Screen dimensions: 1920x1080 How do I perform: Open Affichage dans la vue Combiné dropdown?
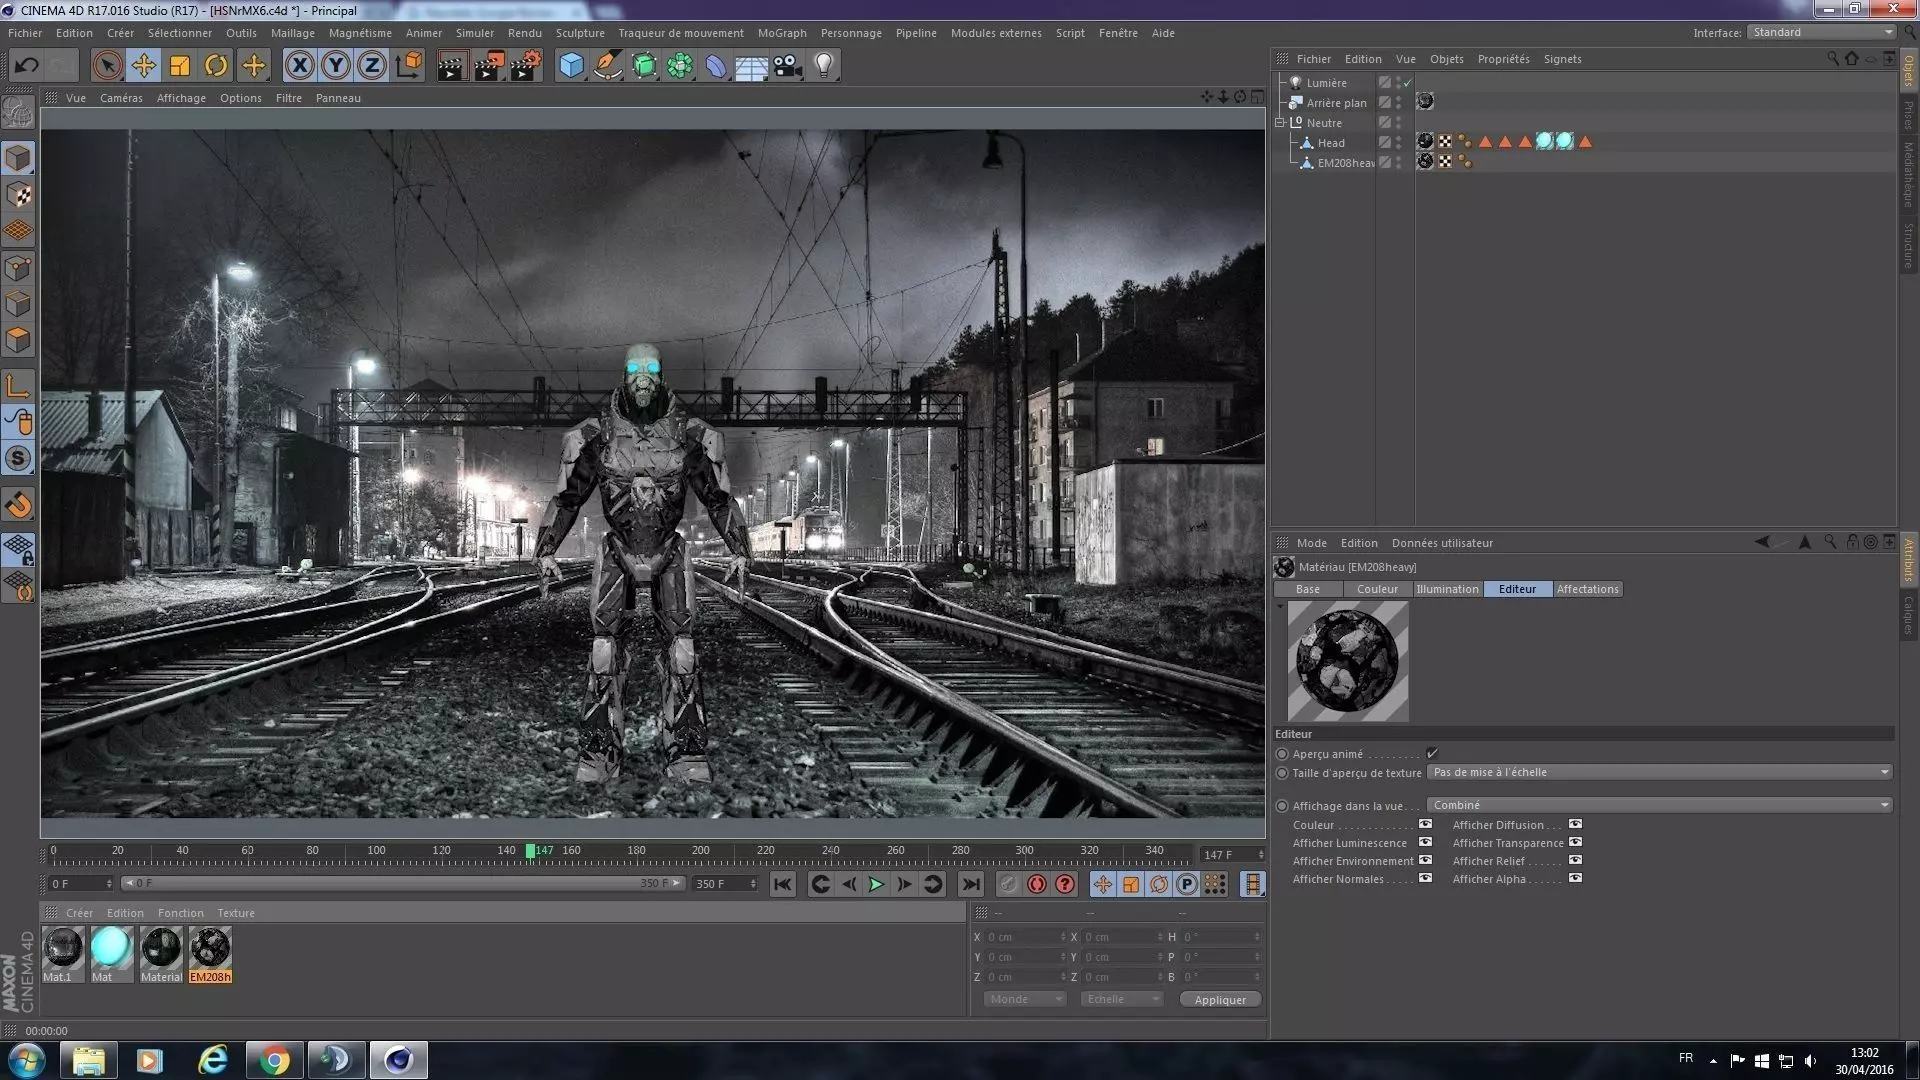(x=1659, y=806)
